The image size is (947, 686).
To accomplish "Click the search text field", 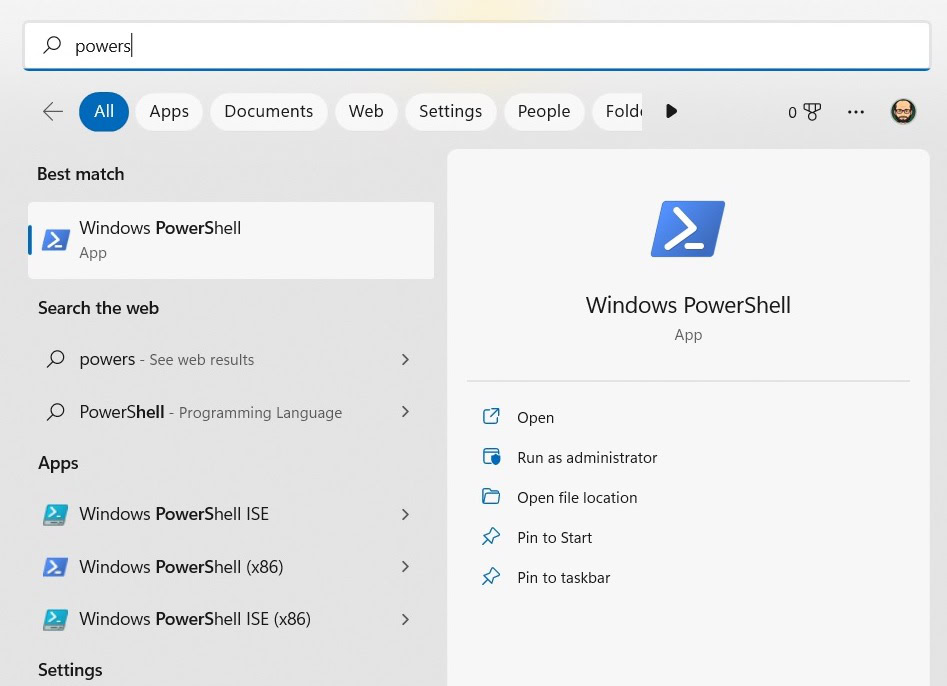I will (x=500, y=46).
